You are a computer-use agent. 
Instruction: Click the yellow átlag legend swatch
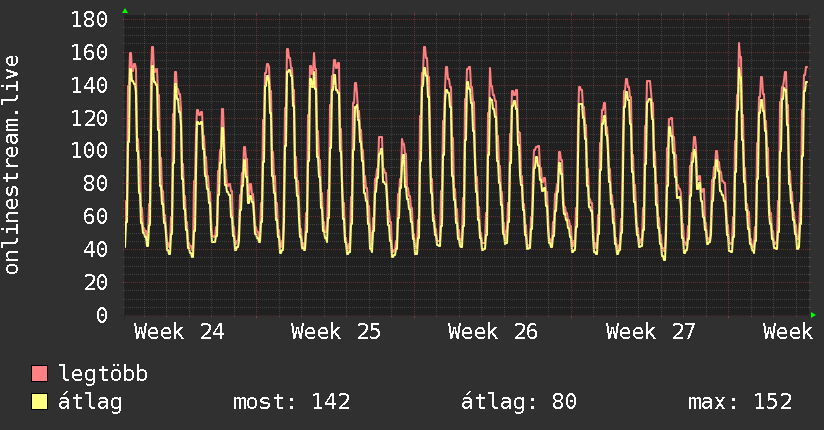pos(39,402)
